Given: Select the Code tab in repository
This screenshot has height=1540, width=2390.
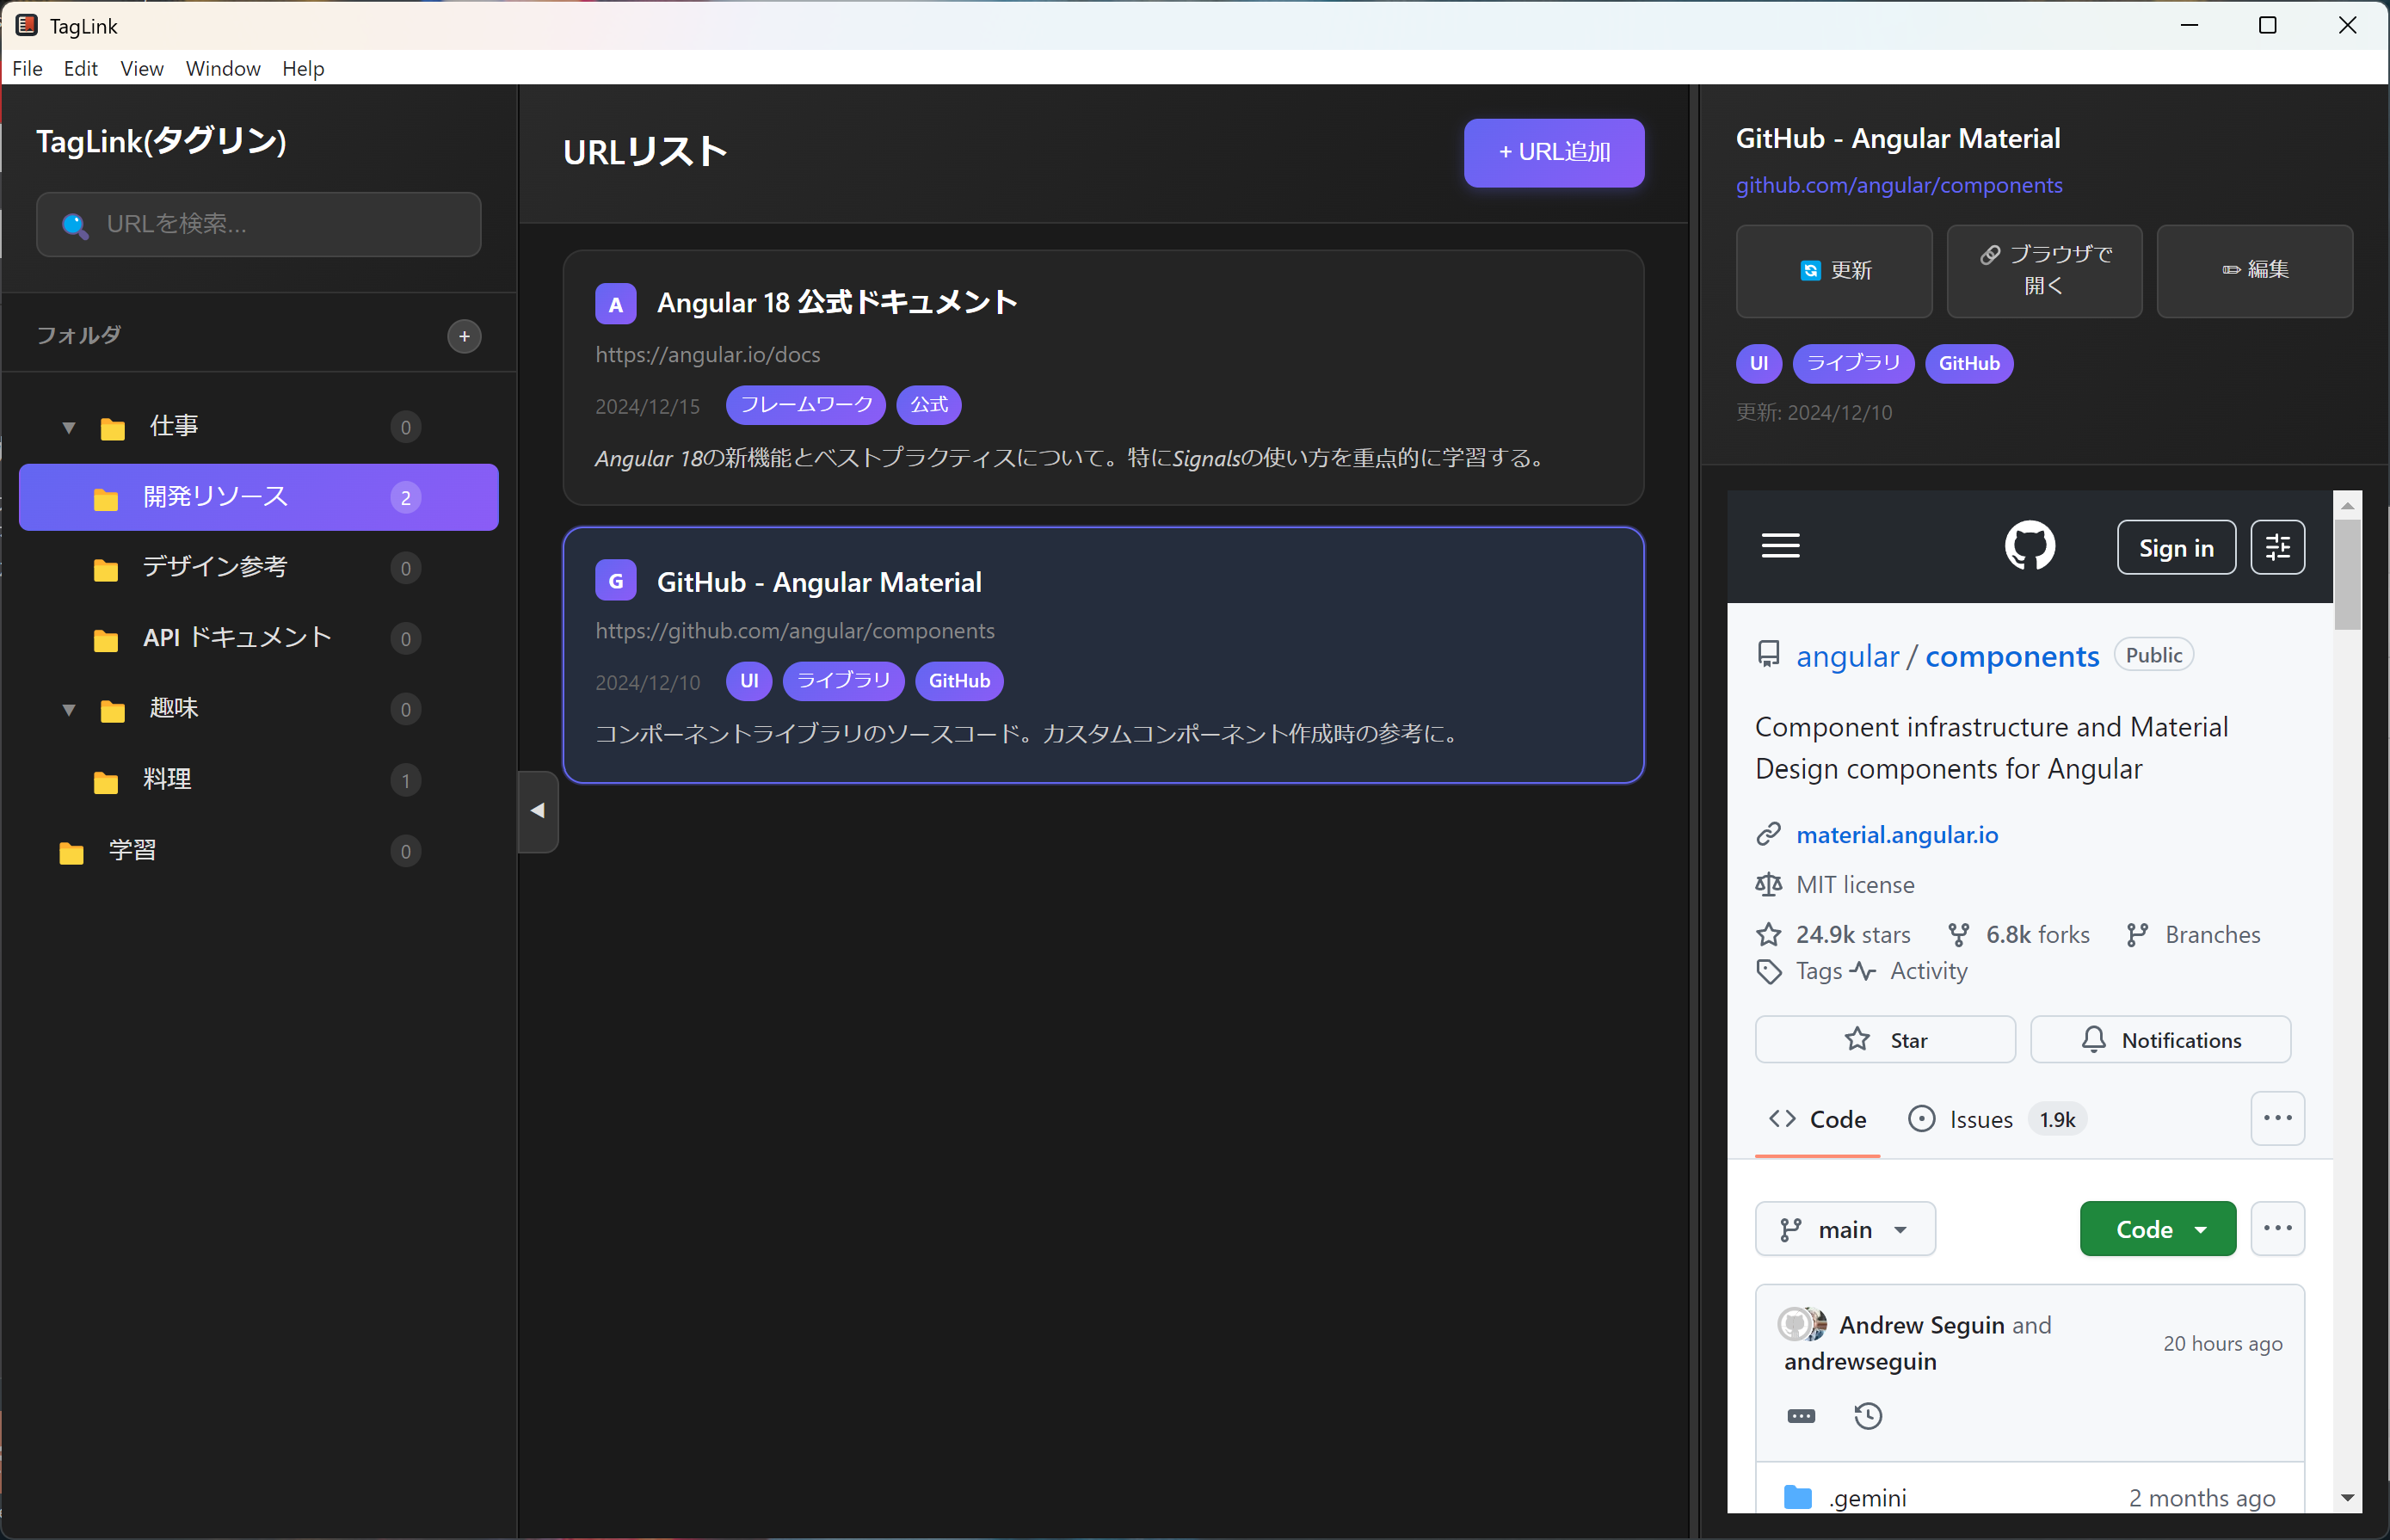Looking at the screenshot, I should coord(1817,1119).
